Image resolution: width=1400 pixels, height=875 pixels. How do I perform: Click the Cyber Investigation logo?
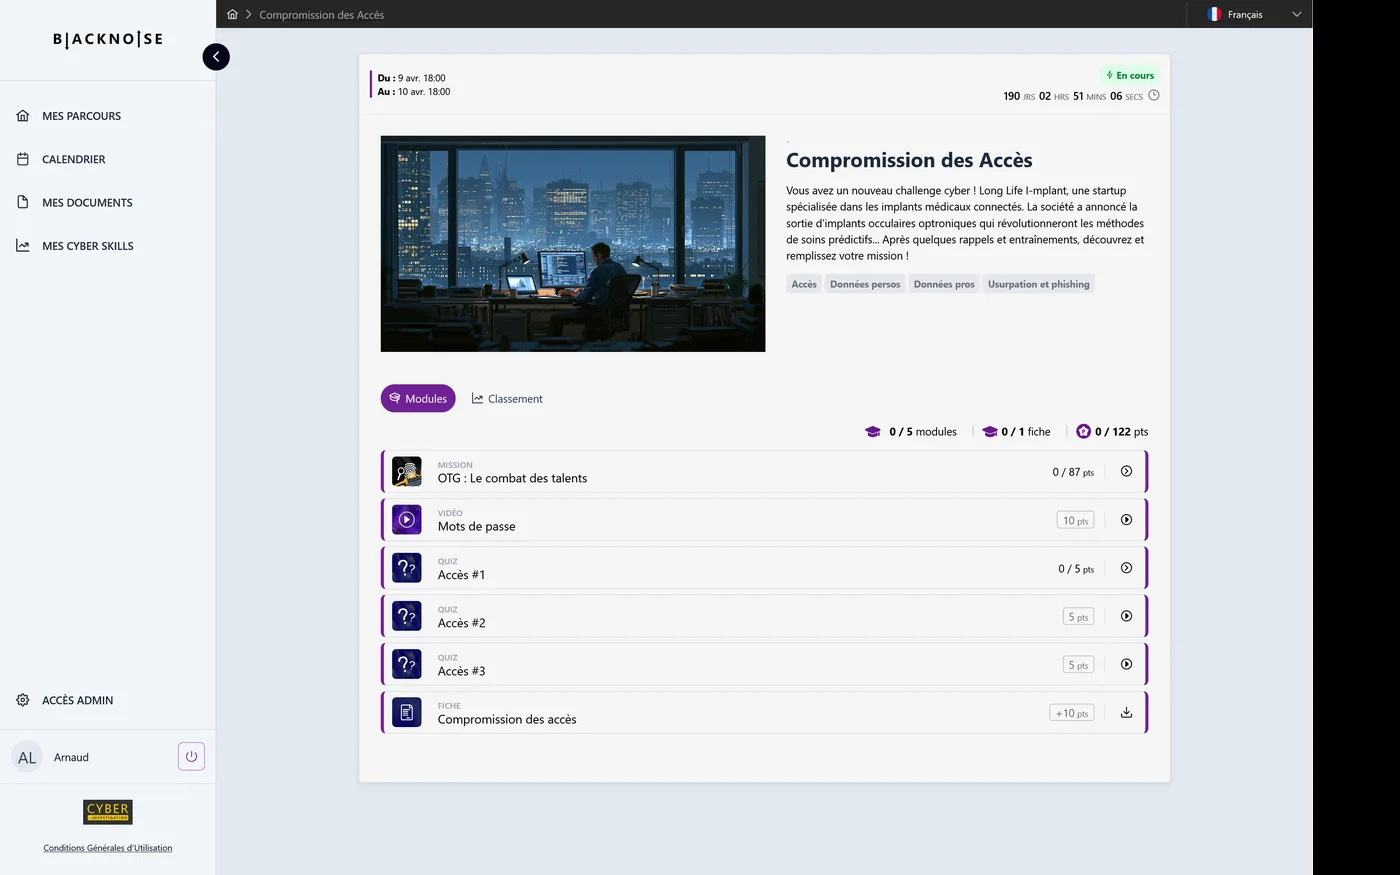[x=108, y=811]
